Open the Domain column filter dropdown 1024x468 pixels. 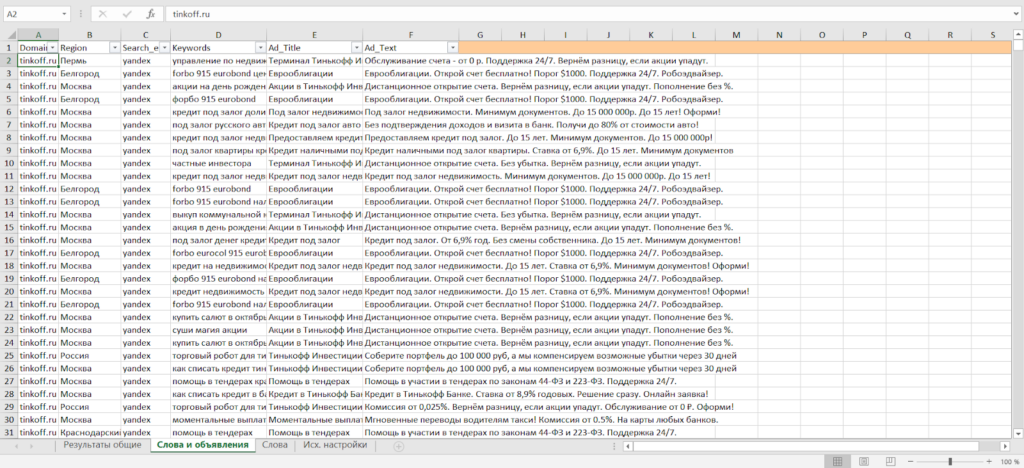click(53, 48)
